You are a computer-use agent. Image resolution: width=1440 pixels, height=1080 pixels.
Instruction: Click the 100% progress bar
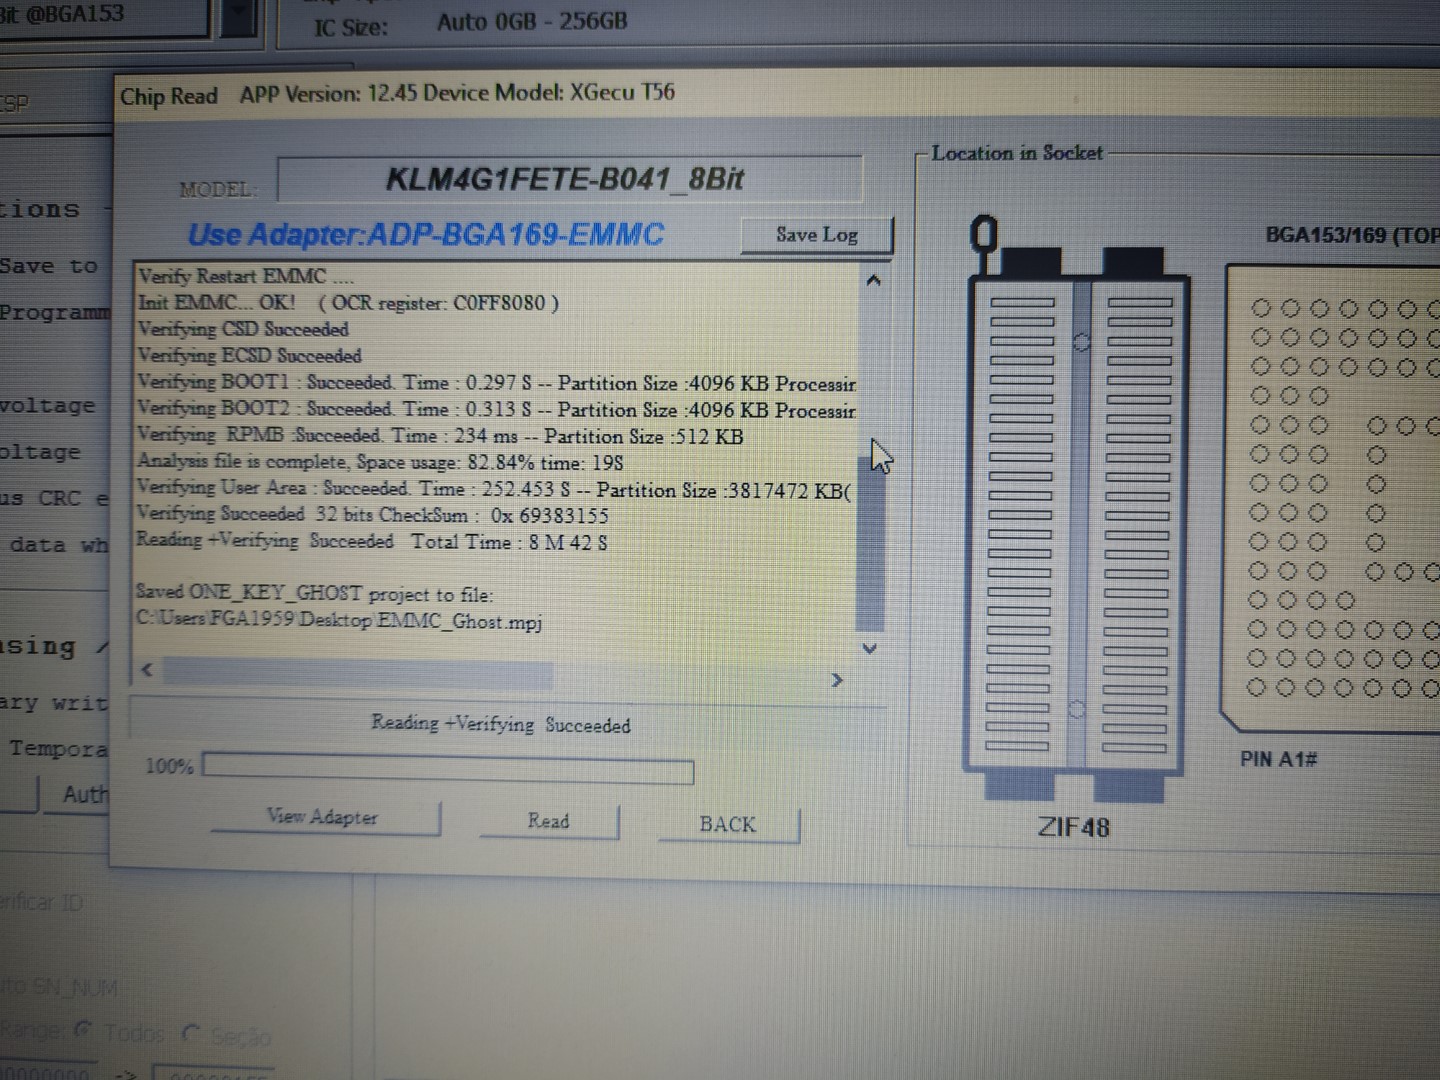[448, 769]
